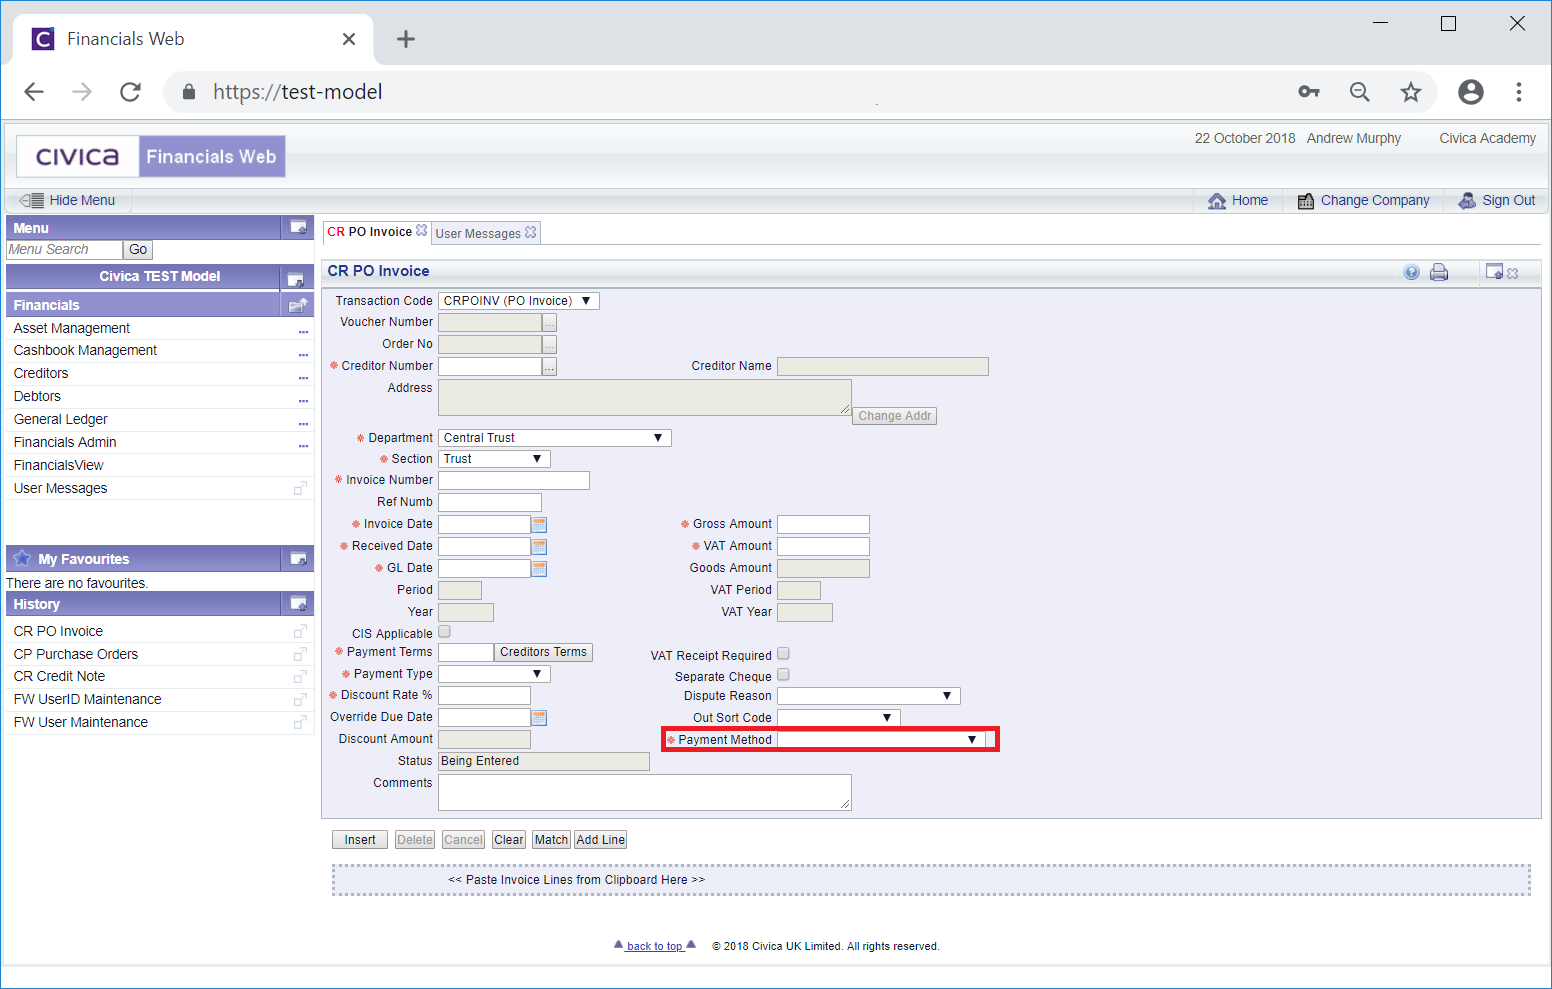Open the Transaction Code dropdown
The image size is (1552, 989).
click(519, 301)
